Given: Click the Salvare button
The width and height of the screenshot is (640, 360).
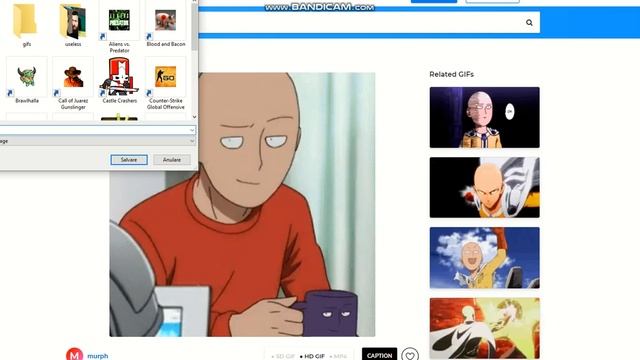Looking at the screenshot, I should (x=129, y=160).
